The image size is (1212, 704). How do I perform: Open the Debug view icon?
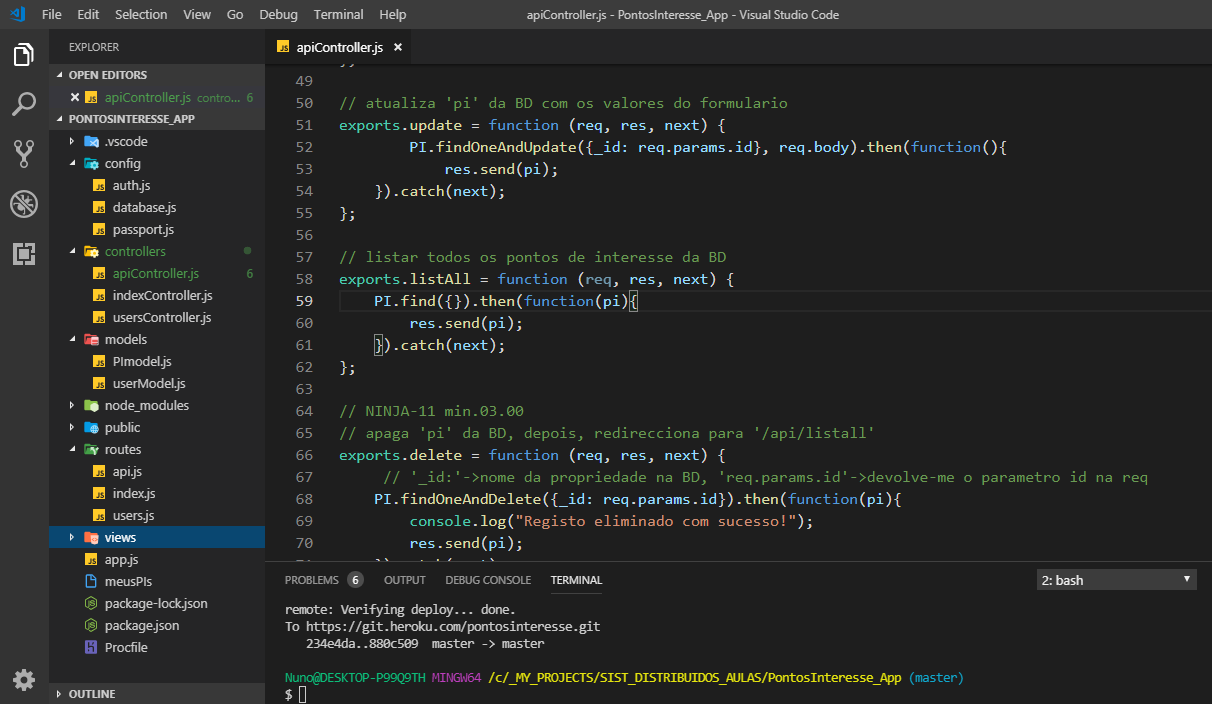(x=24, y=204)
